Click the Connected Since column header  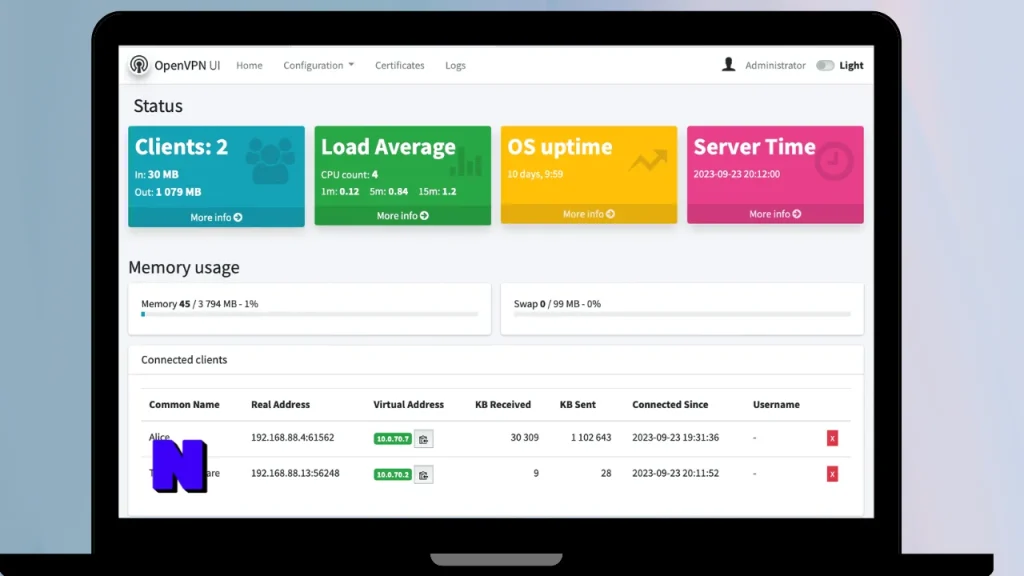tap(670, 404)
